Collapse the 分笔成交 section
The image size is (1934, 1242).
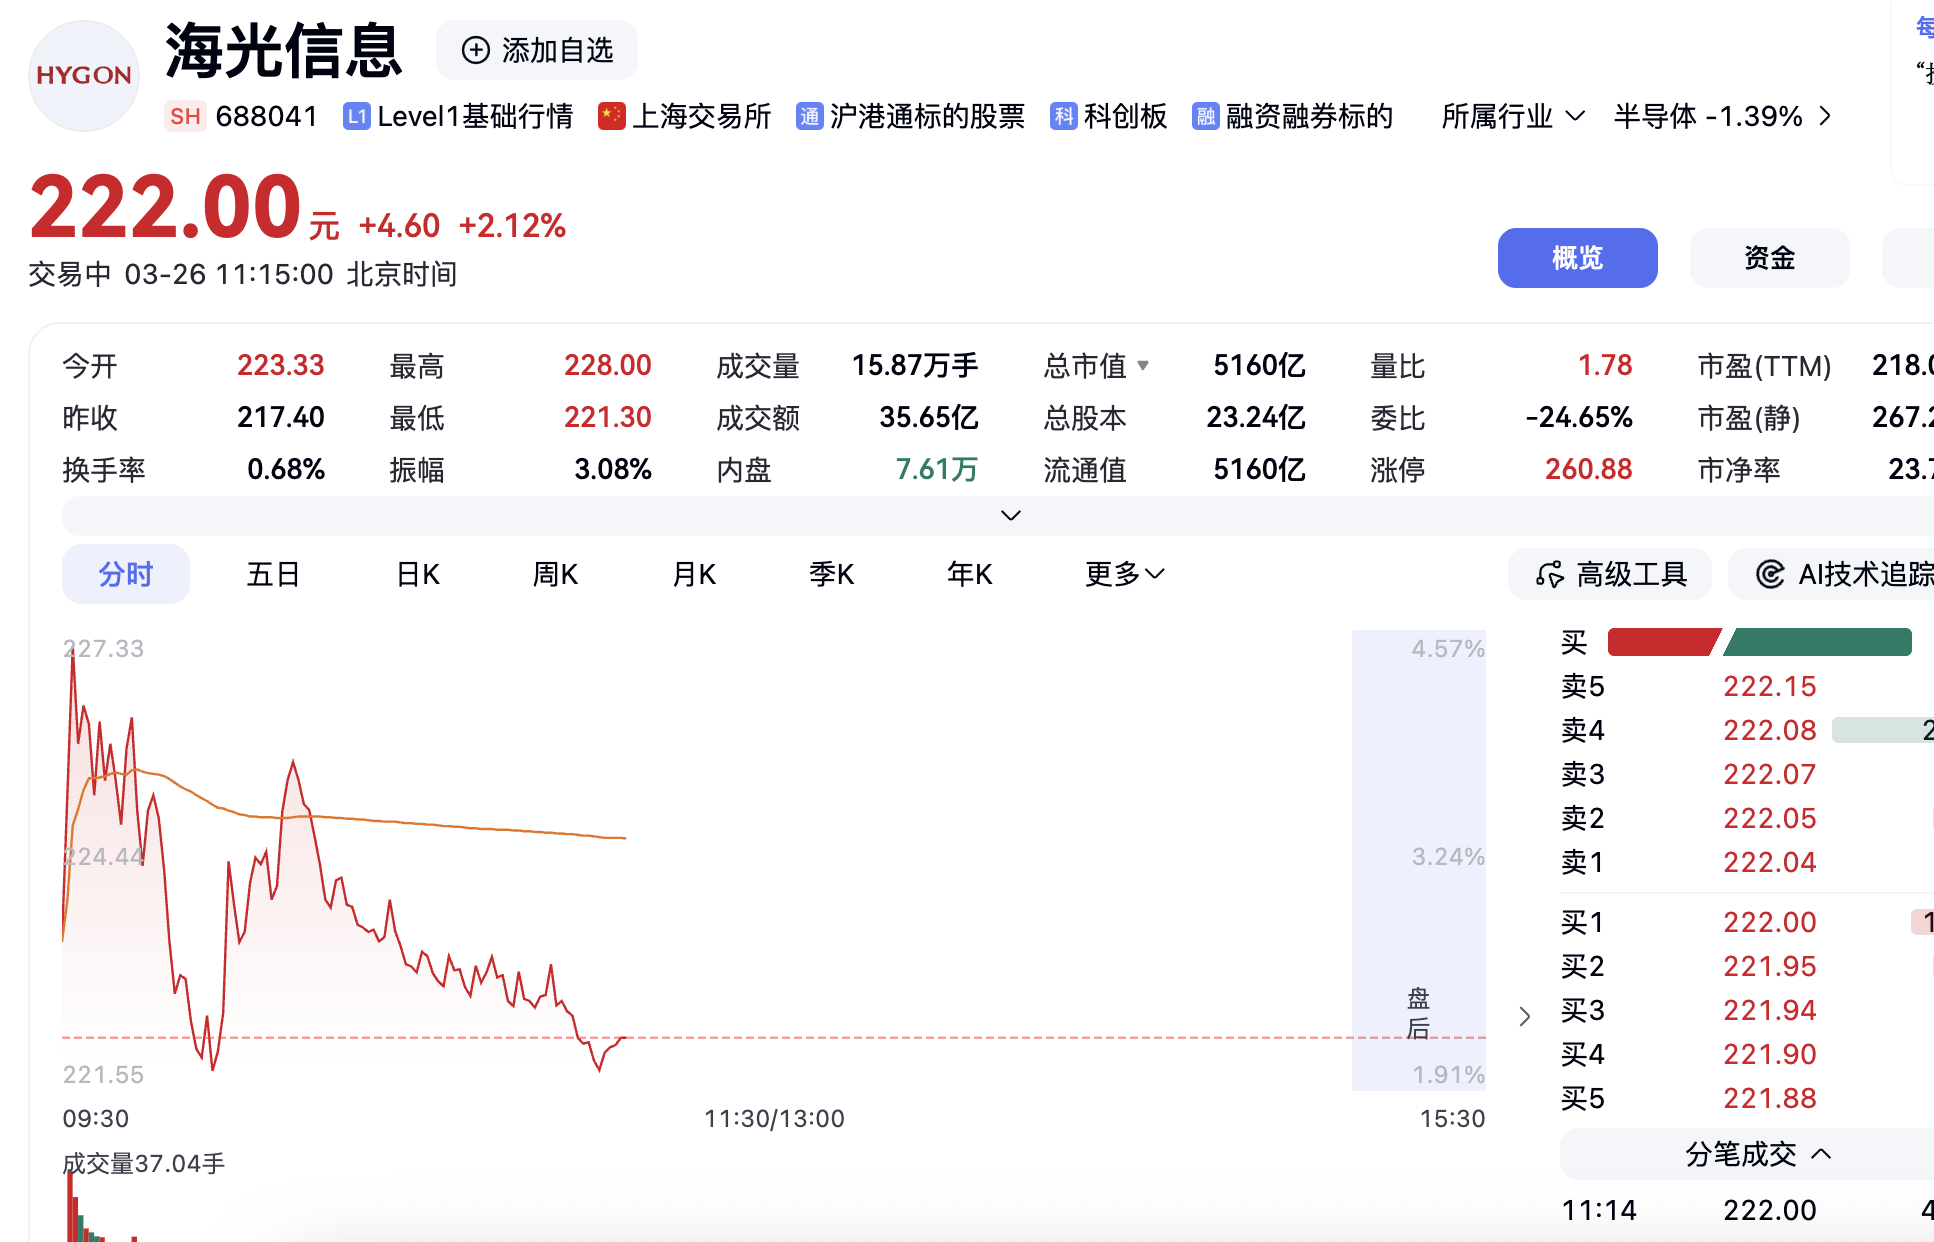[x=1758, y=1154]
